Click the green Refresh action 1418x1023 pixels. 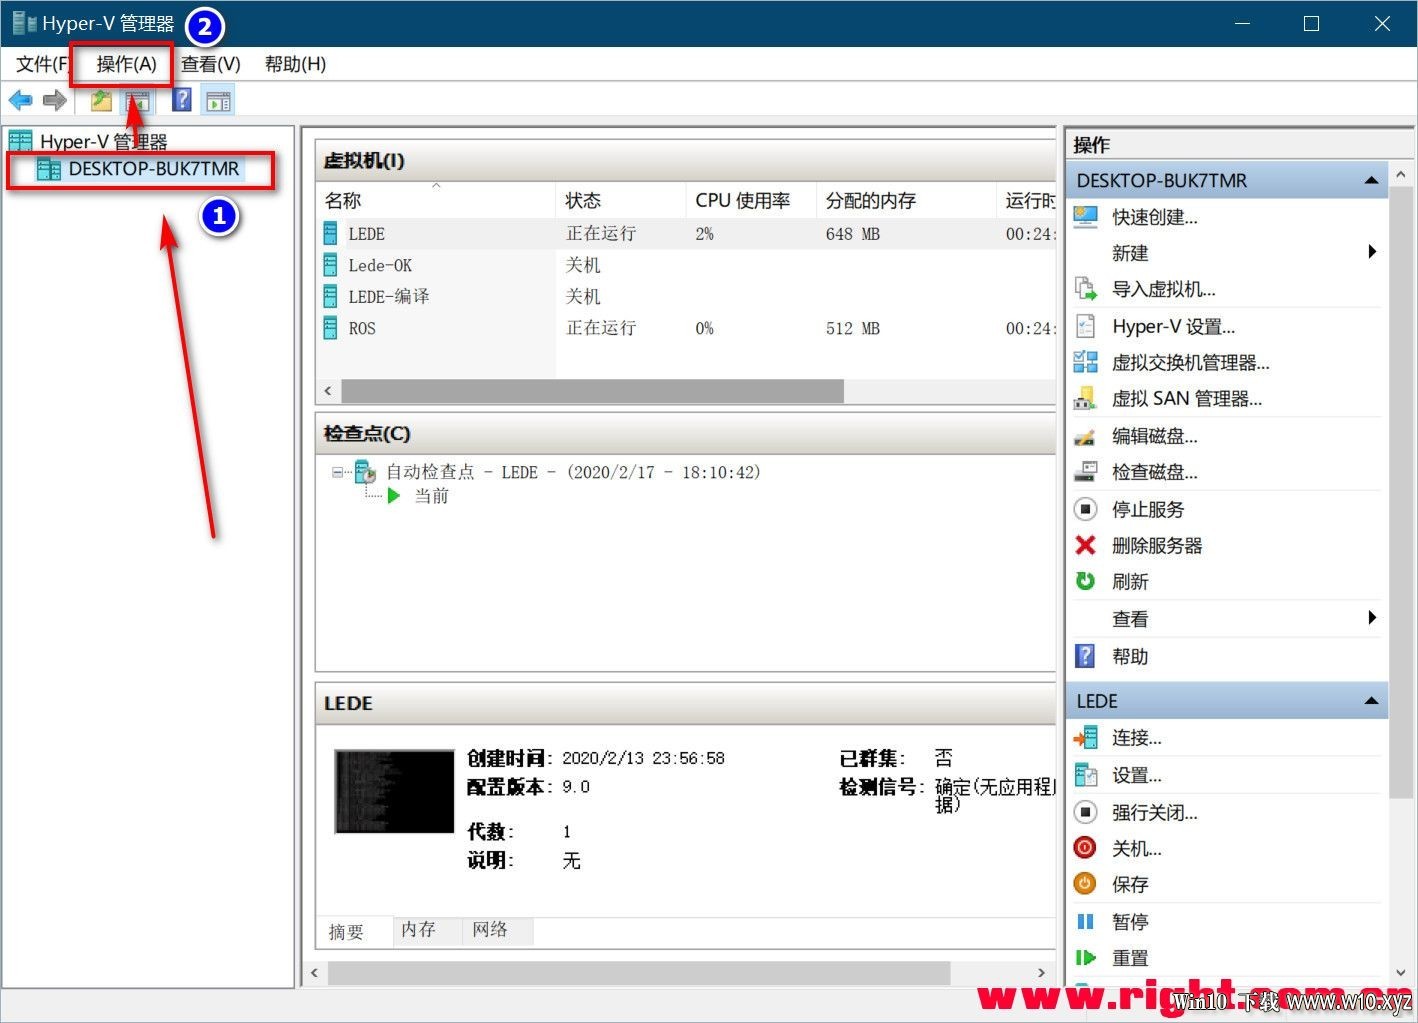(1085, 581)
